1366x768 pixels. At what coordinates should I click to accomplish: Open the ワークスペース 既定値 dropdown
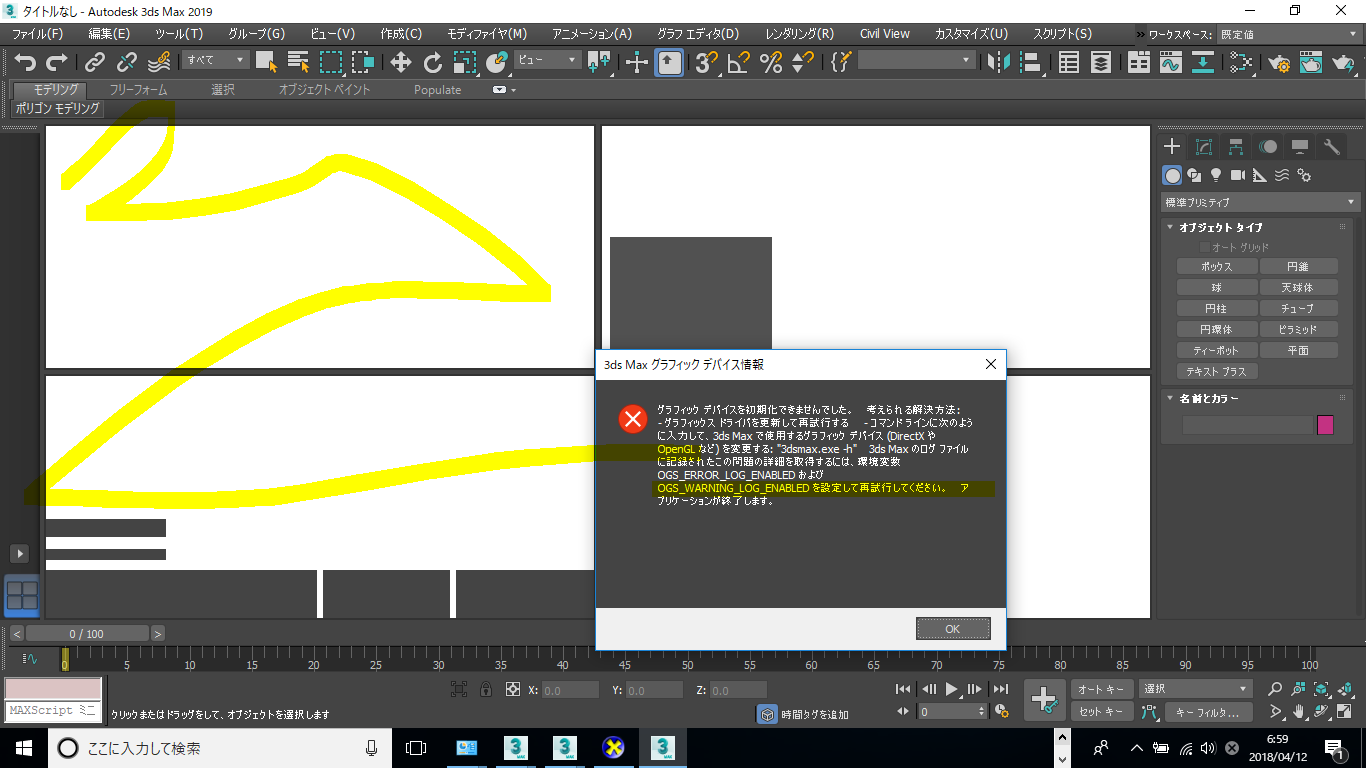(x=1290, y=34)
